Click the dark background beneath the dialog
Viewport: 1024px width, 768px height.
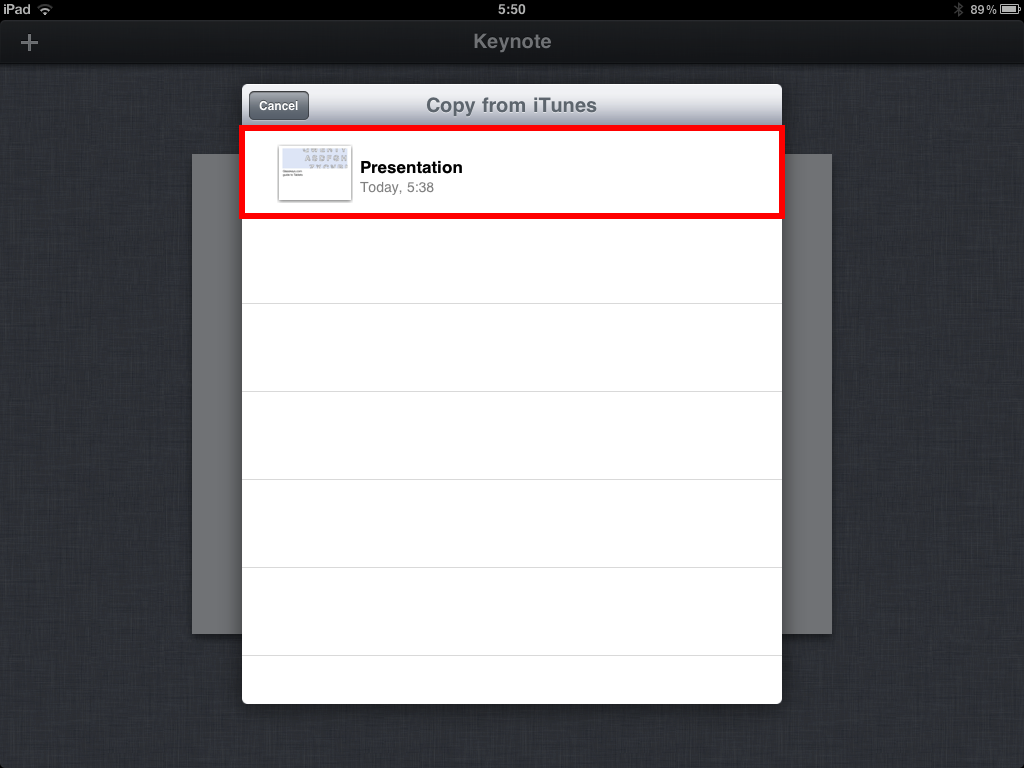click(x=512, y=736)
